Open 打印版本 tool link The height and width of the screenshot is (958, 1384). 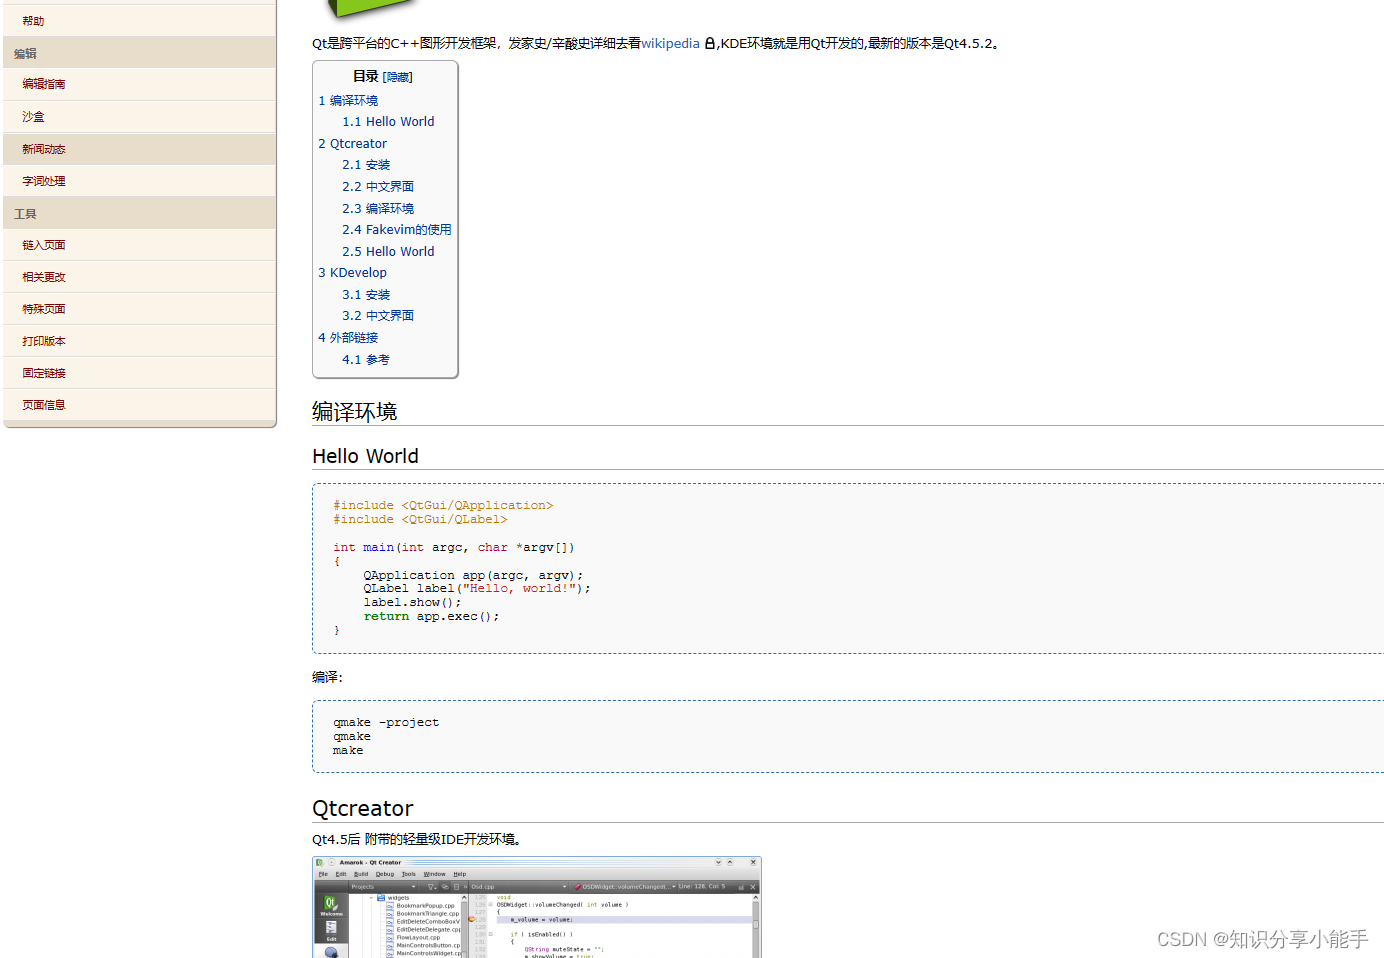tap(44, 341)
